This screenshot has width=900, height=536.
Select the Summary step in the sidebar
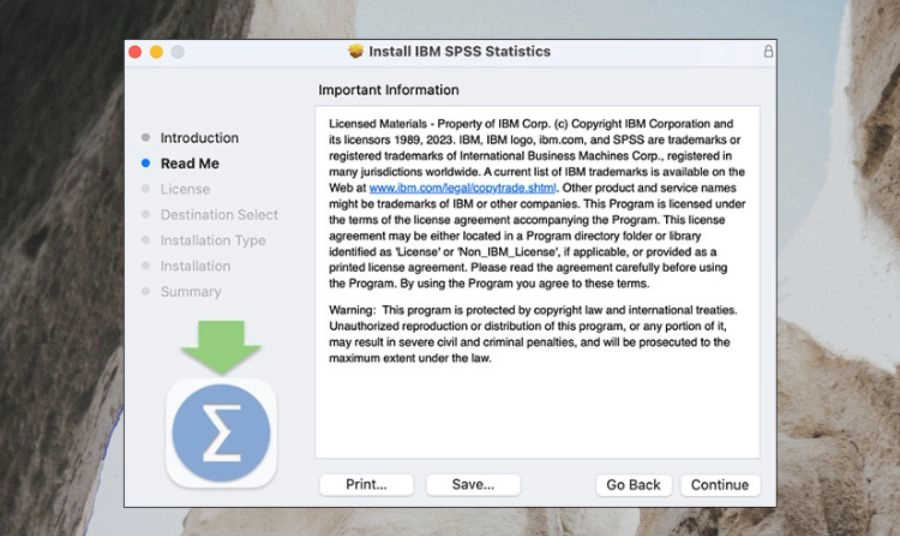click(190, 292)
